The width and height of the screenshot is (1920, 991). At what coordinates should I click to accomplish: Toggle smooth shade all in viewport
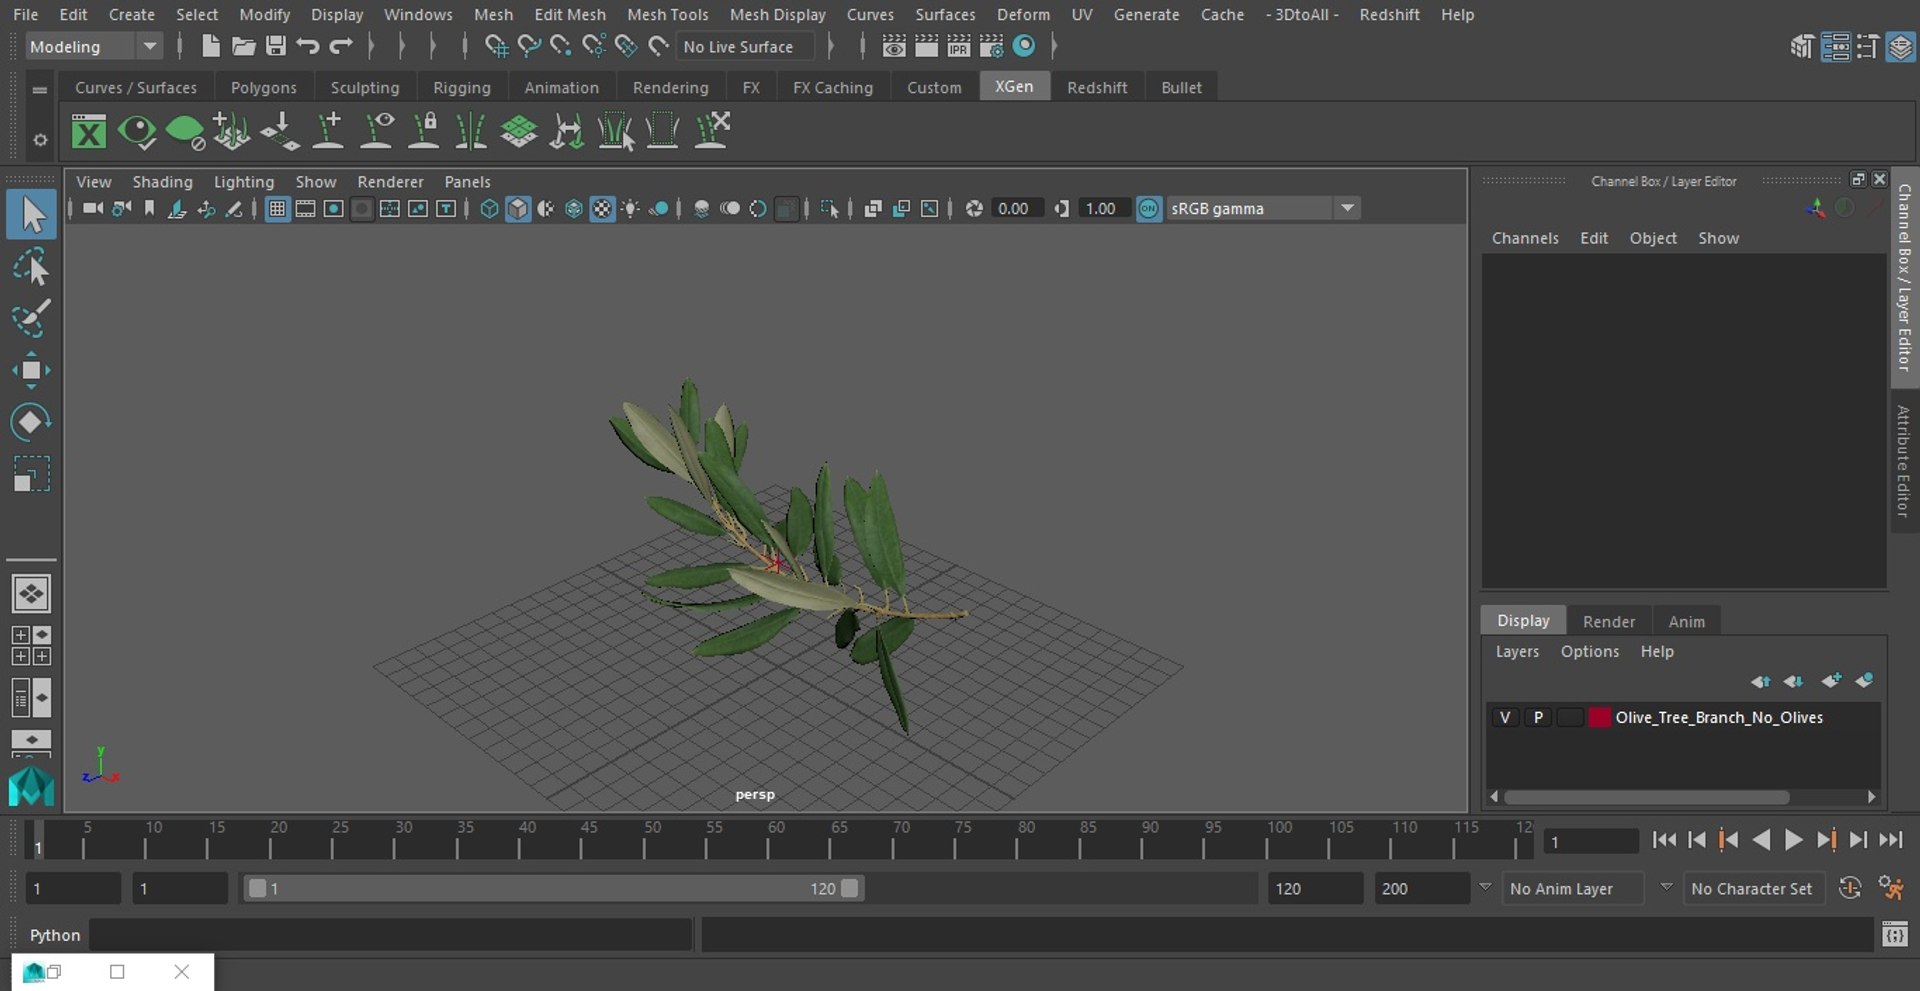518,208
